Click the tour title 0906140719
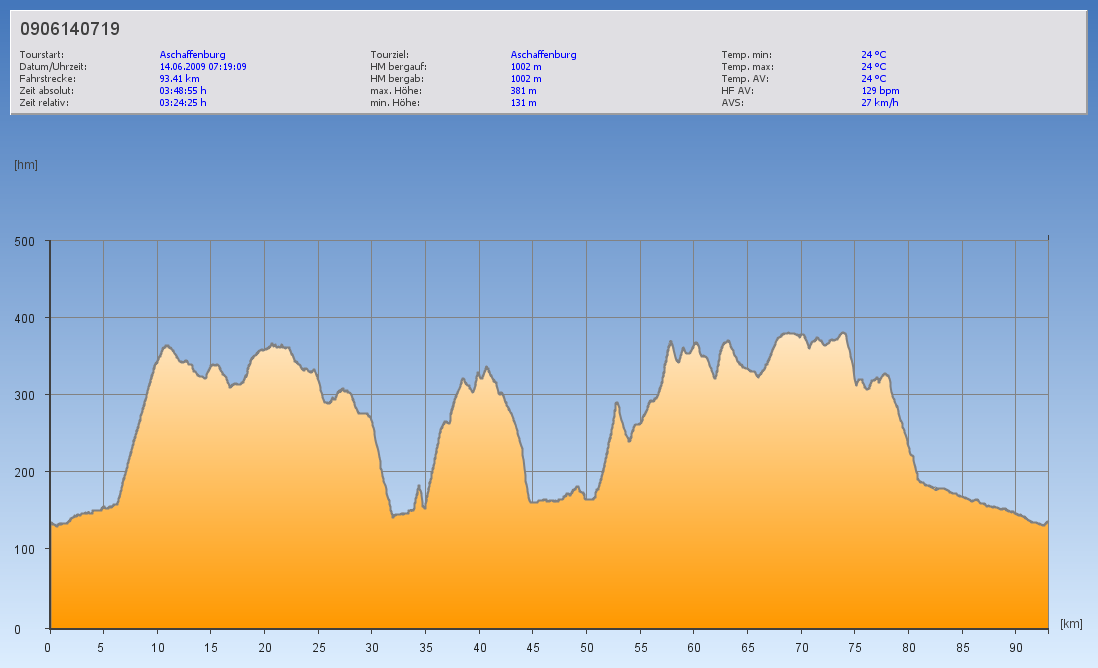 70,29
